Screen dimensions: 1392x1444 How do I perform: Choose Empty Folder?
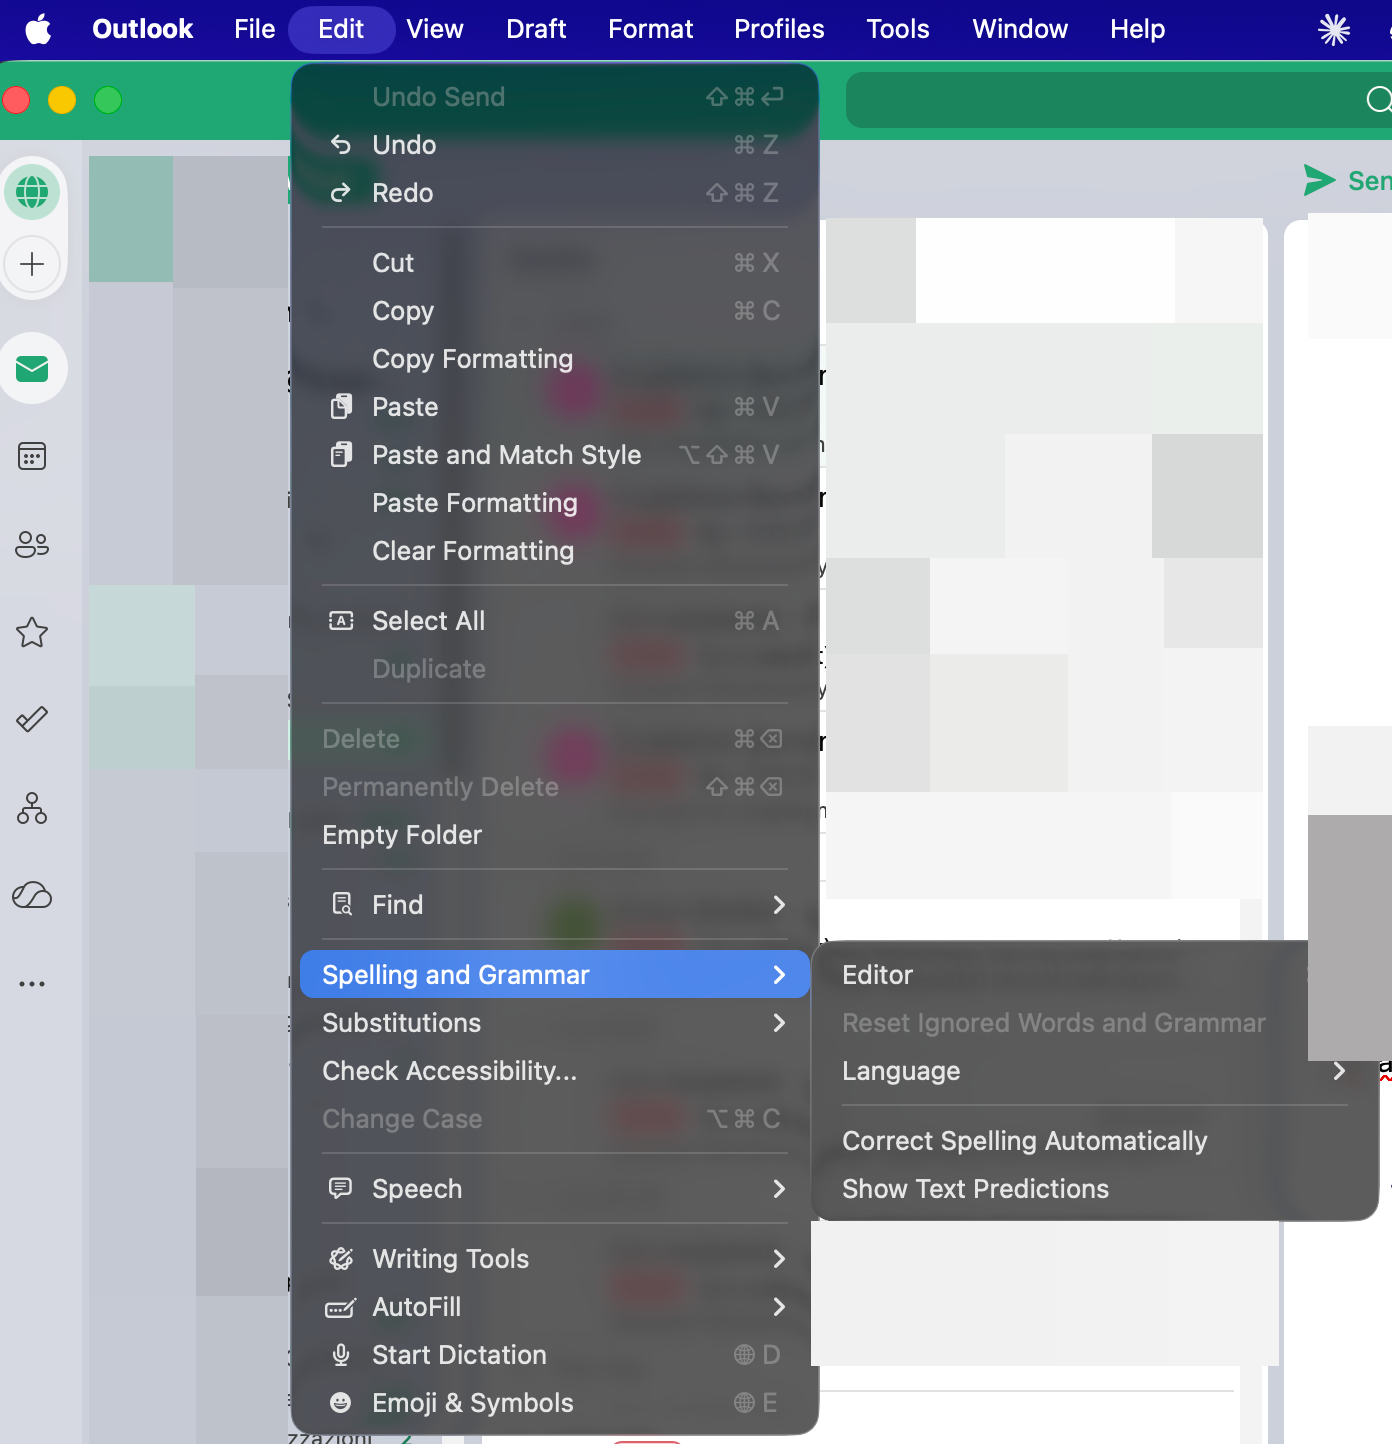[555, 835]
